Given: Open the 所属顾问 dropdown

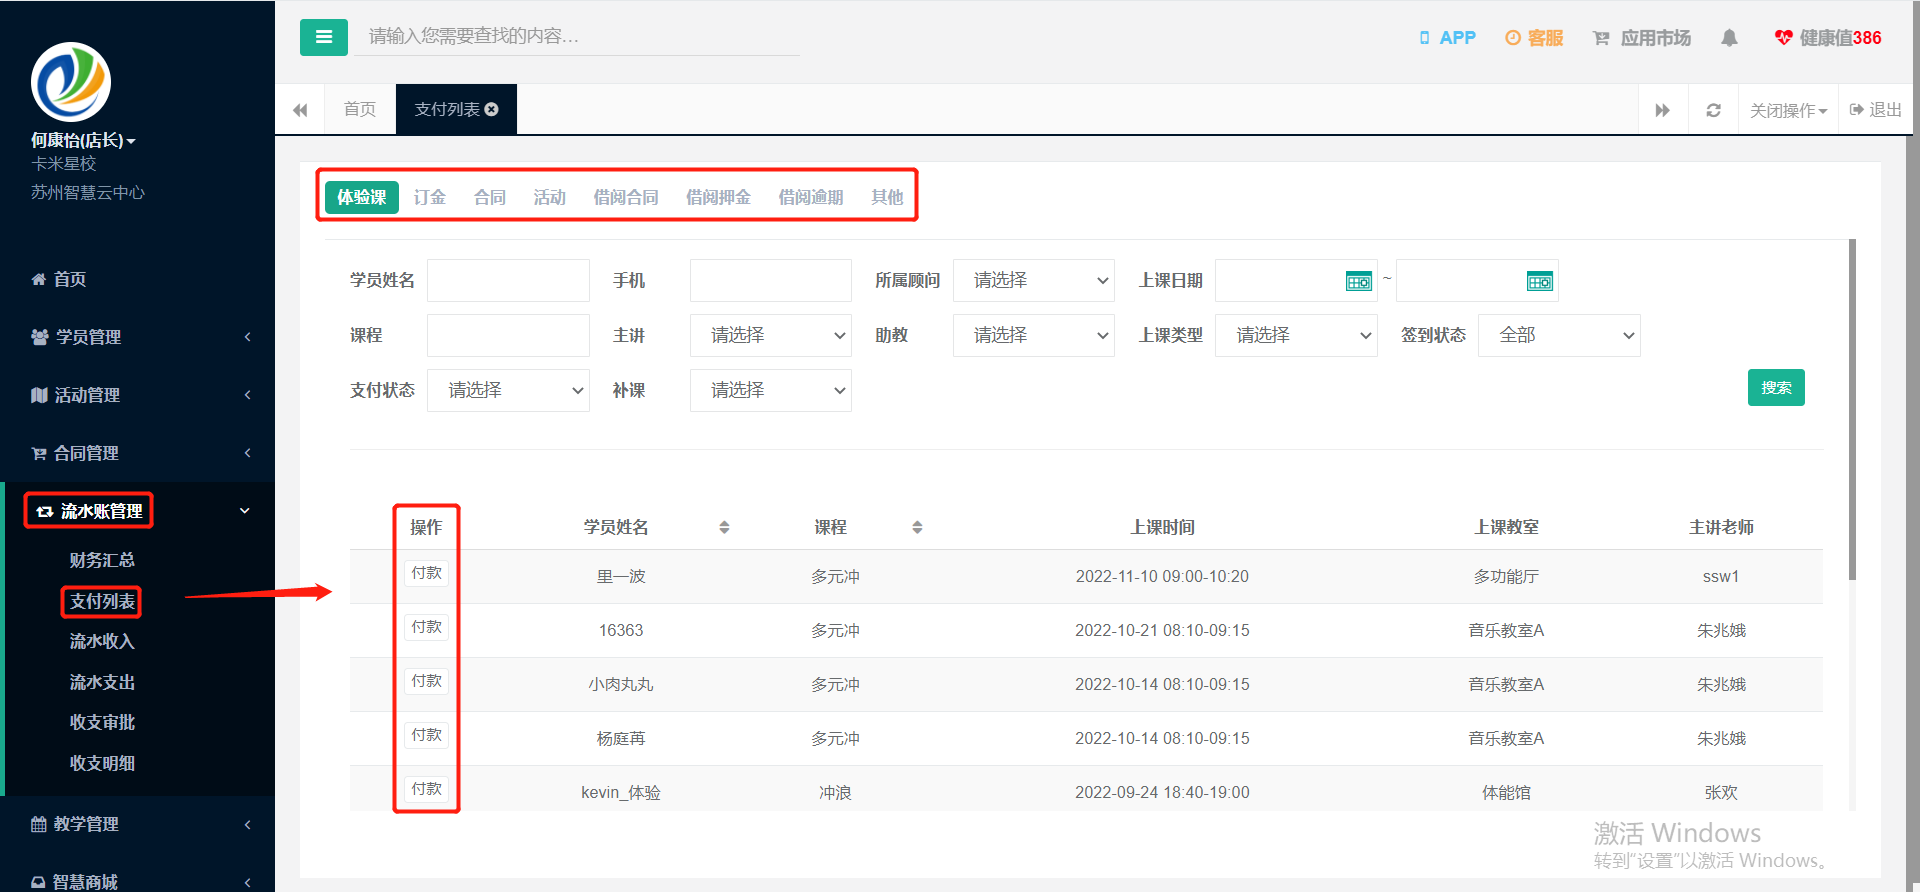Looking at the screenshot, I should coord(1034,281).
